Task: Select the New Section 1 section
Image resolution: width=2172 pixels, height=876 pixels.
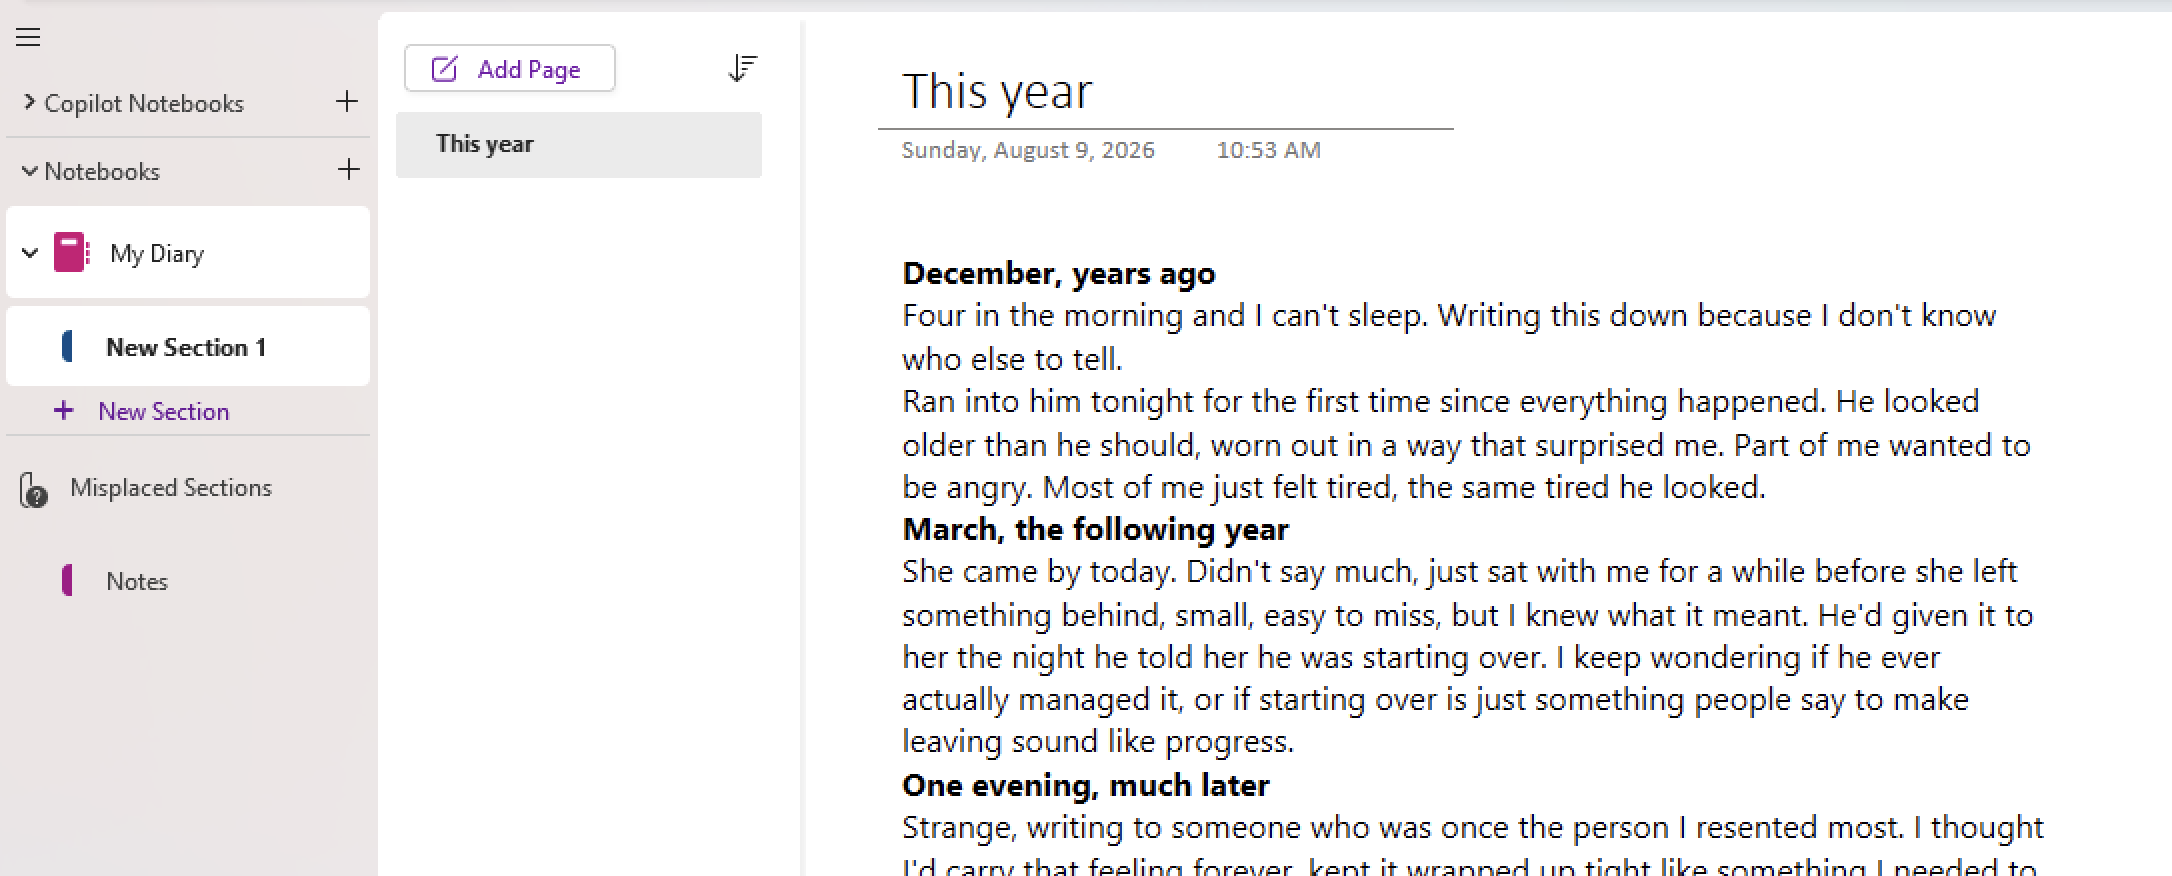Action: pyautogui.click(x=188, y=346)
